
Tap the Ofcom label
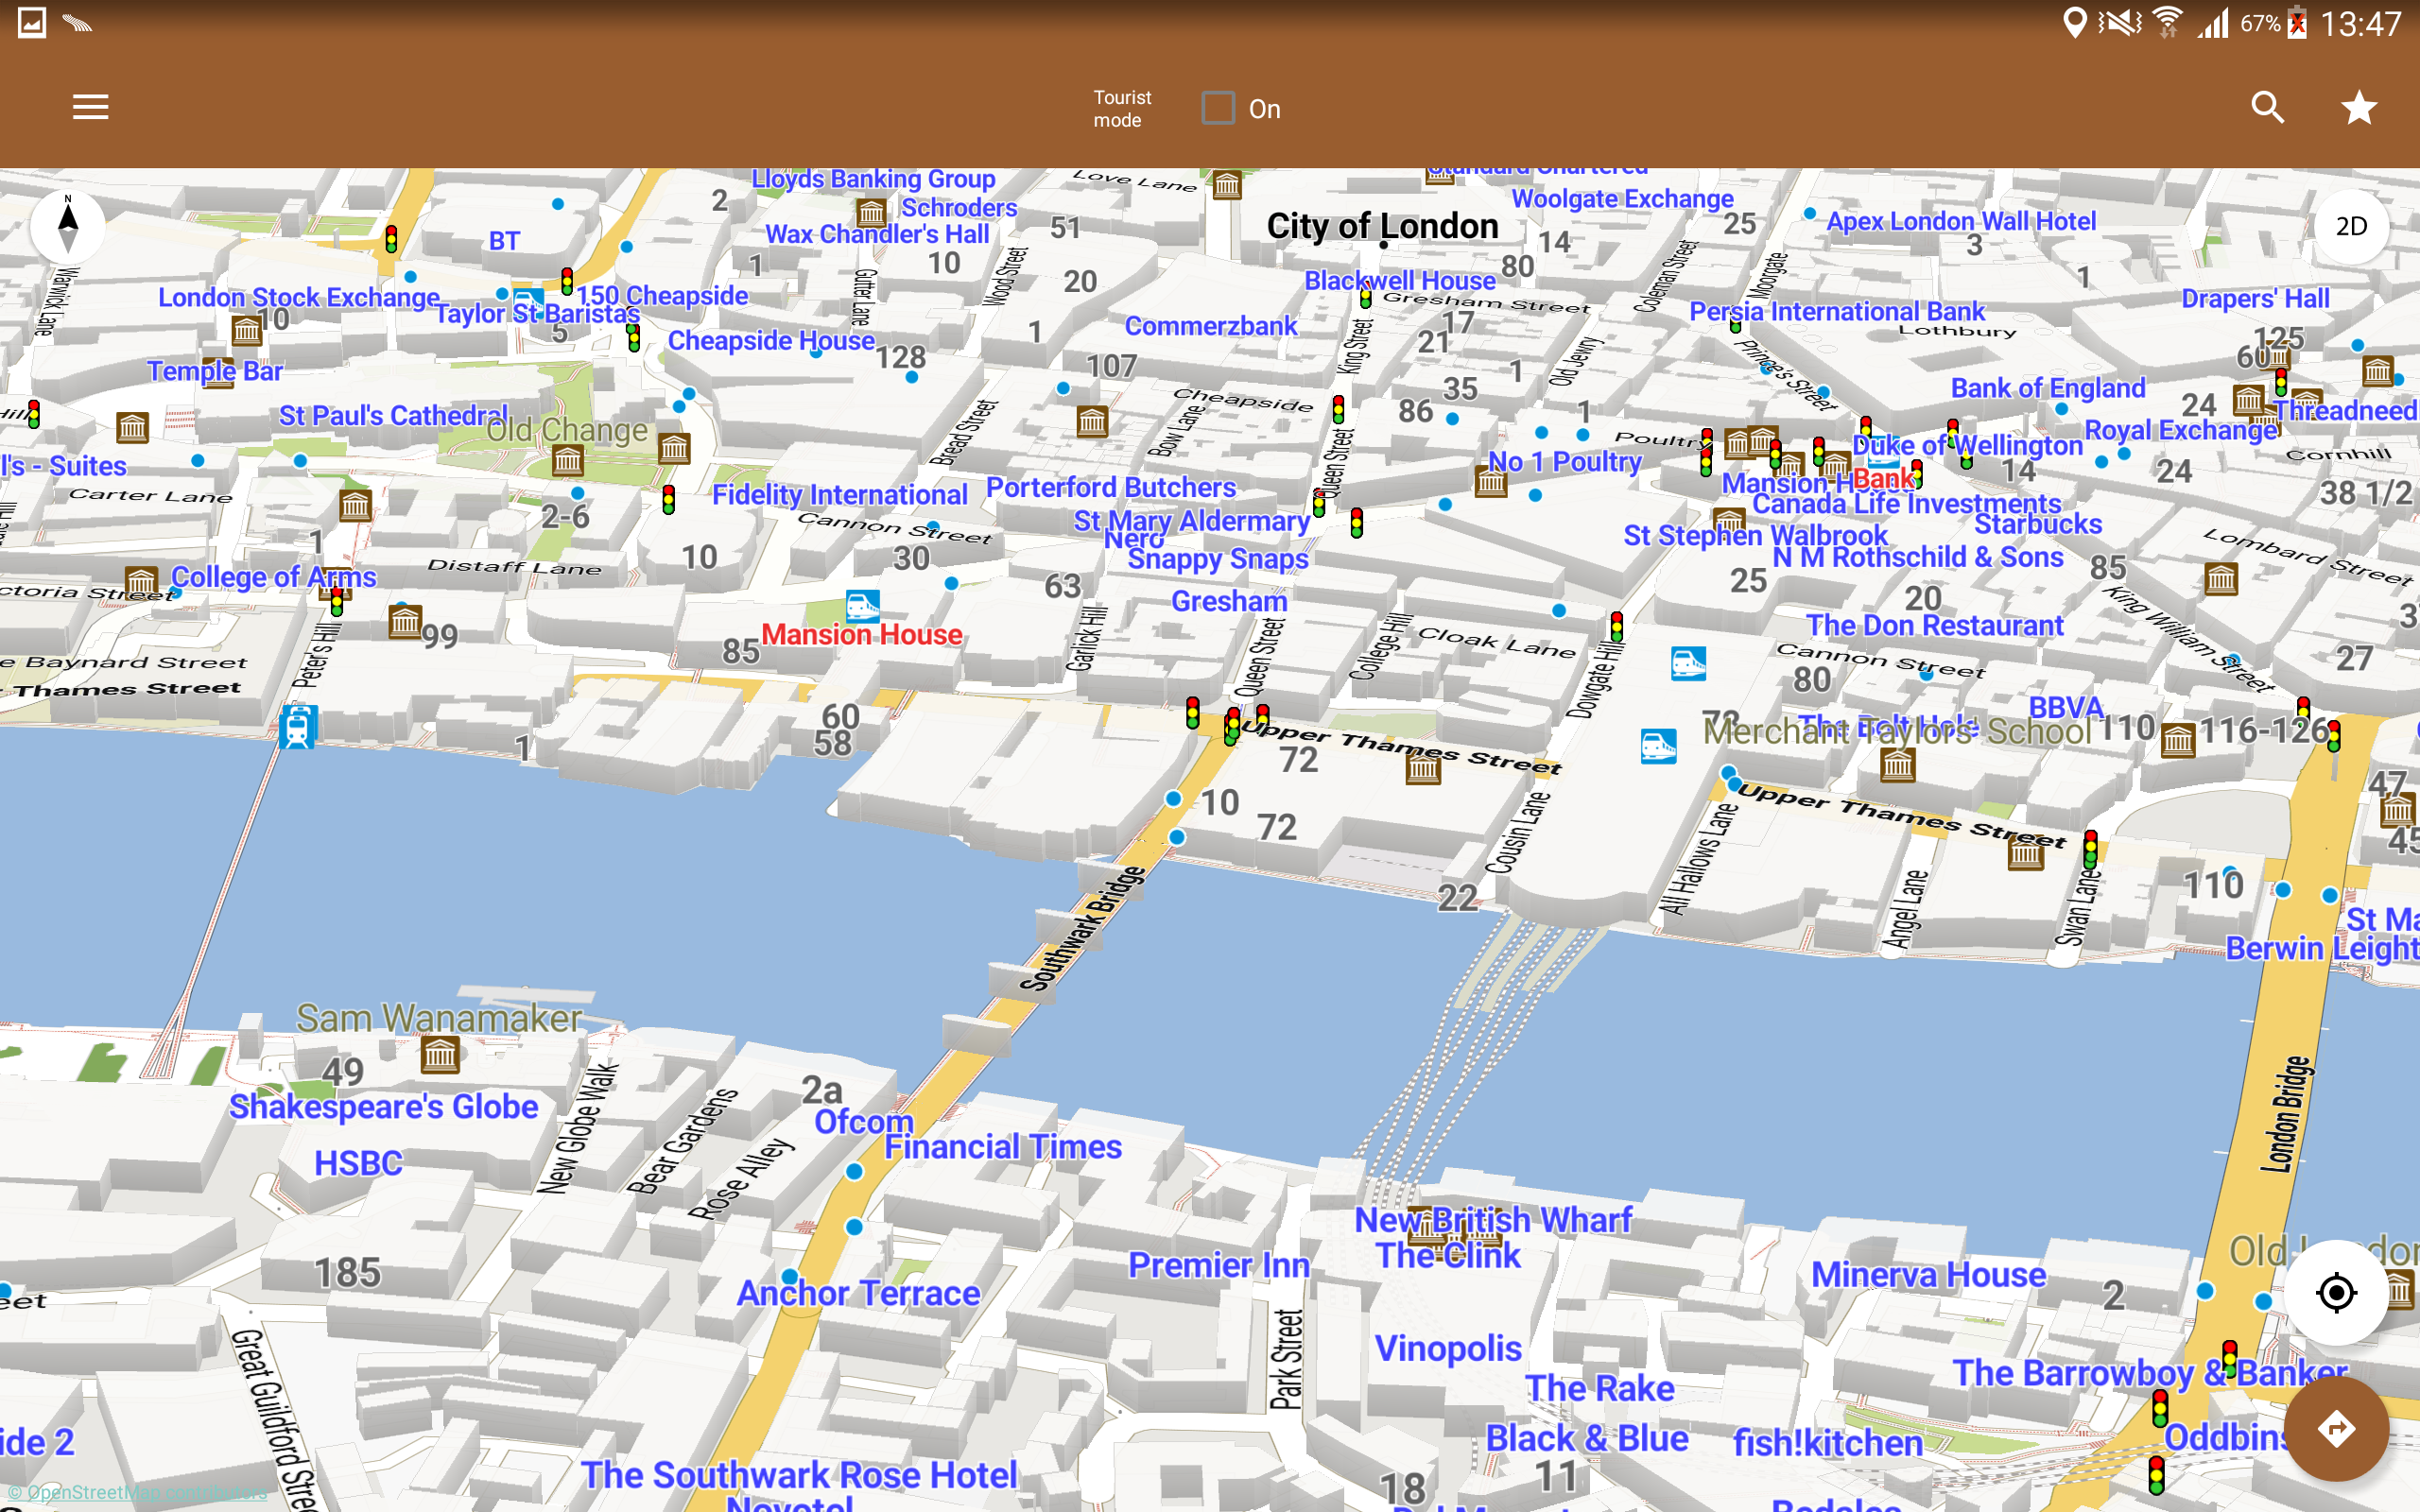[x=863, y=1121]
